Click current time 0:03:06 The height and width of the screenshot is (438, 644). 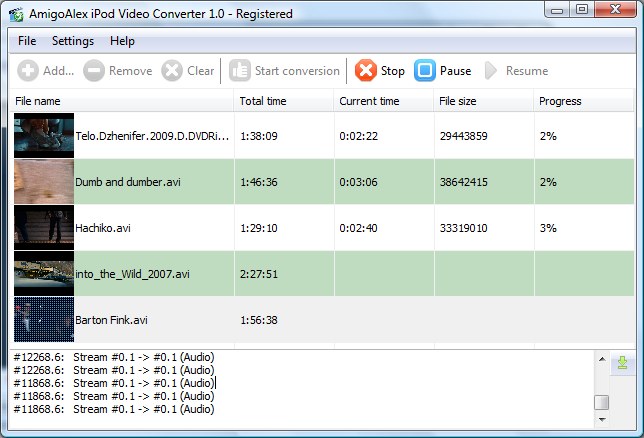click(x=359, y=182)
